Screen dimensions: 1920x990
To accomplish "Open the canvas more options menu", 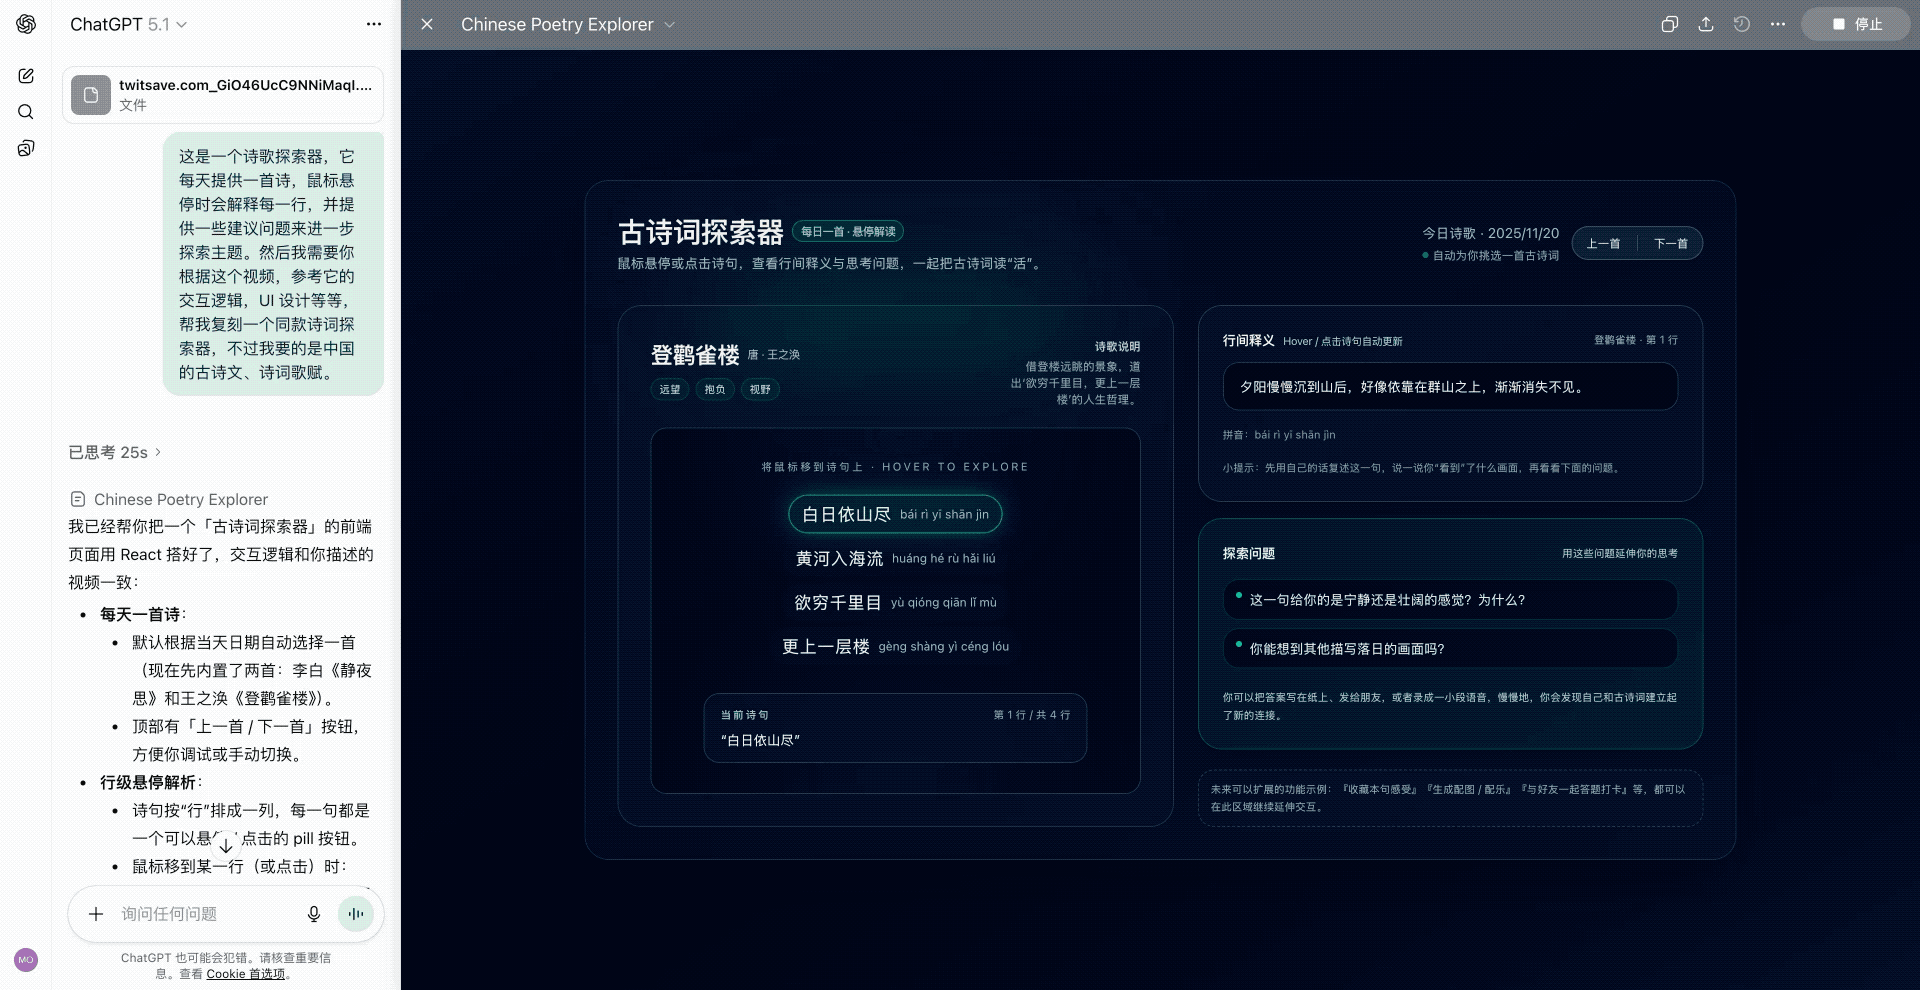I will tap(1777, 24).
